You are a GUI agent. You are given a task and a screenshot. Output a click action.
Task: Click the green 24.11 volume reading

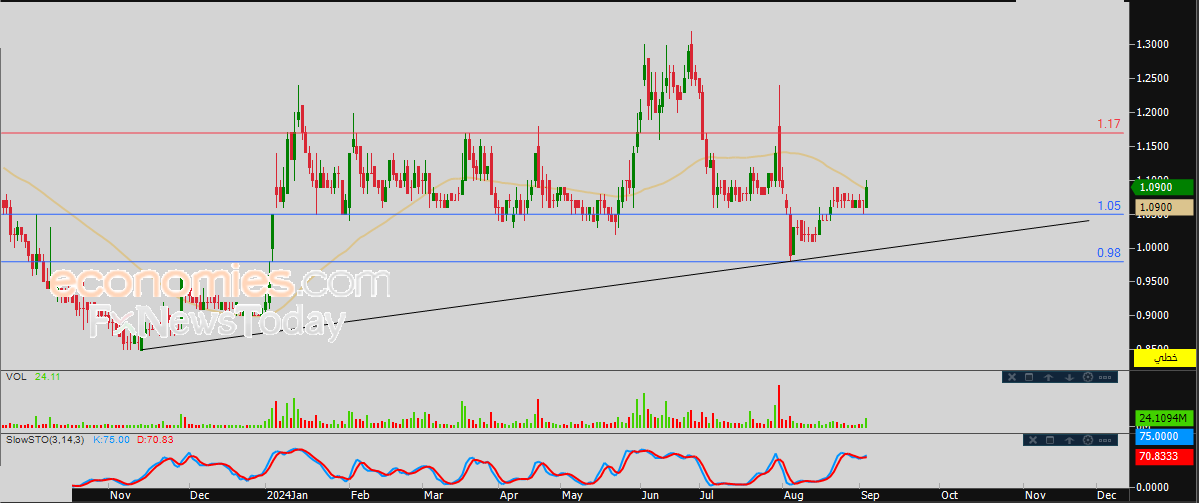pyautogui.click(x=47, y=377)
